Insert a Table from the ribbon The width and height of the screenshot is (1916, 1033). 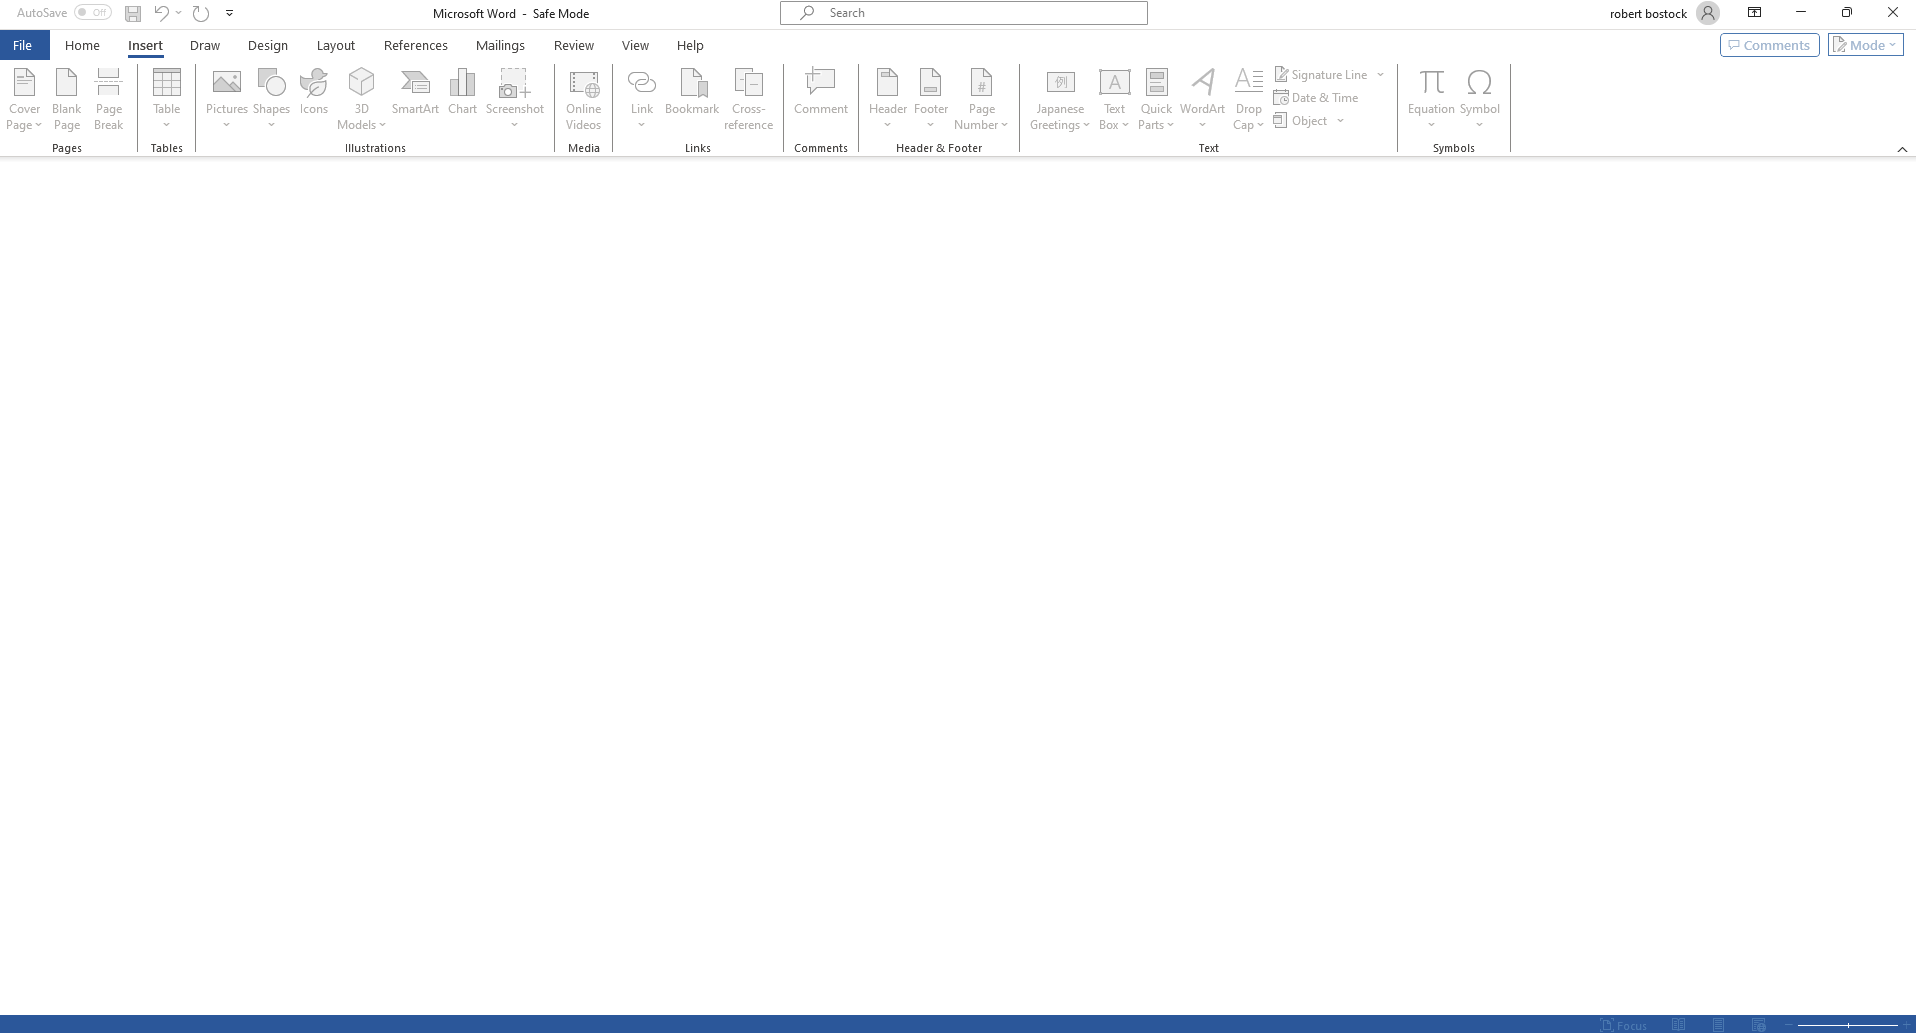point(165,97)
